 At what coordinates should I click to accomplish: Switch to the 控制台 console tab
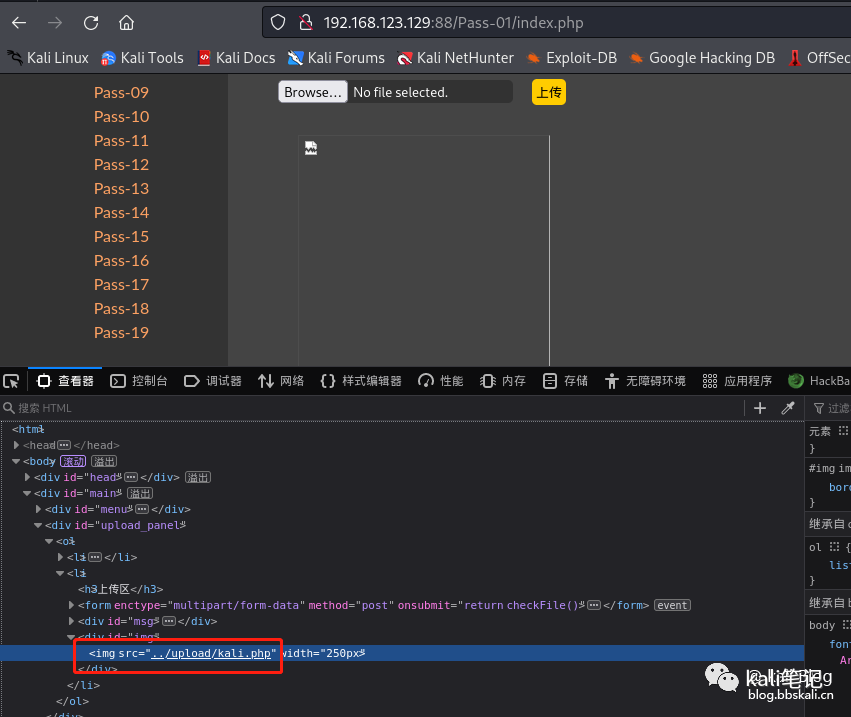[x=139, y=381]
